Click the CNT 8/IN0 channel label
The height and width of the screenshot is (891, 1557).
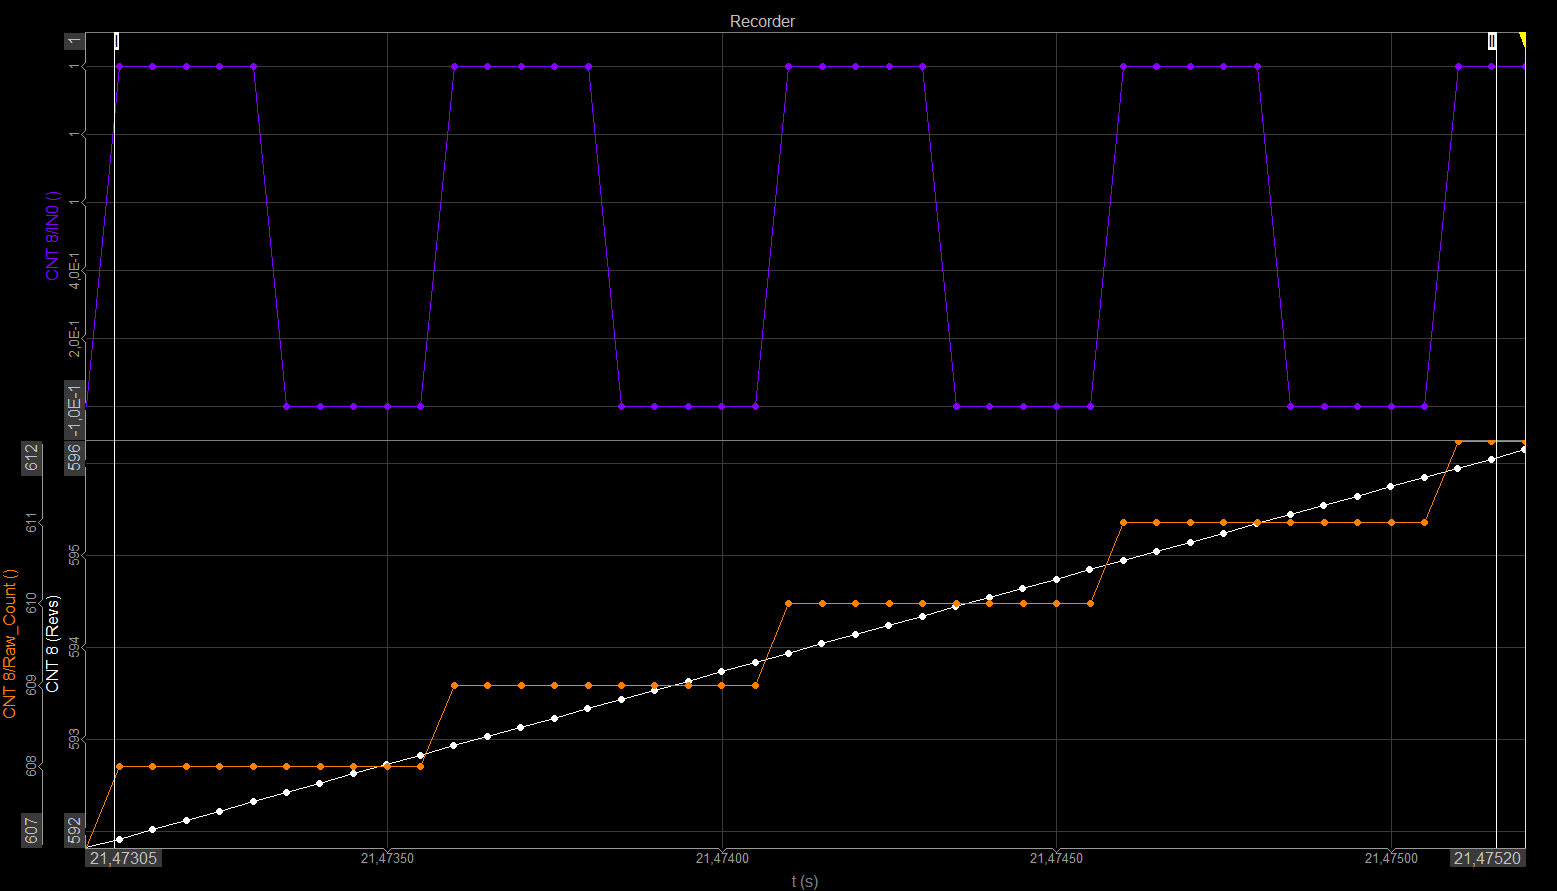pos(53,236)
